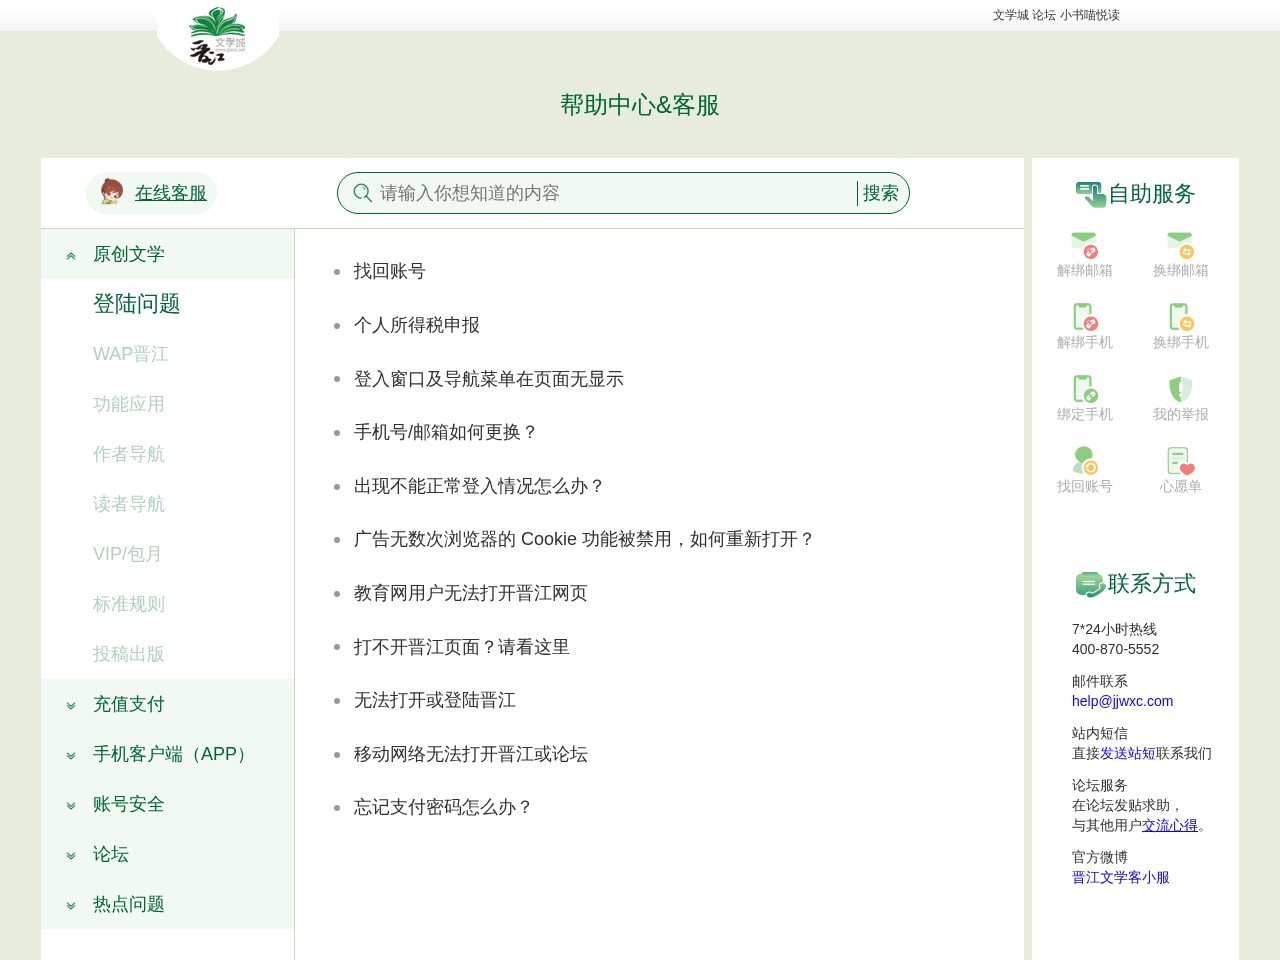Select 功能应用 in sidebar

129,404
